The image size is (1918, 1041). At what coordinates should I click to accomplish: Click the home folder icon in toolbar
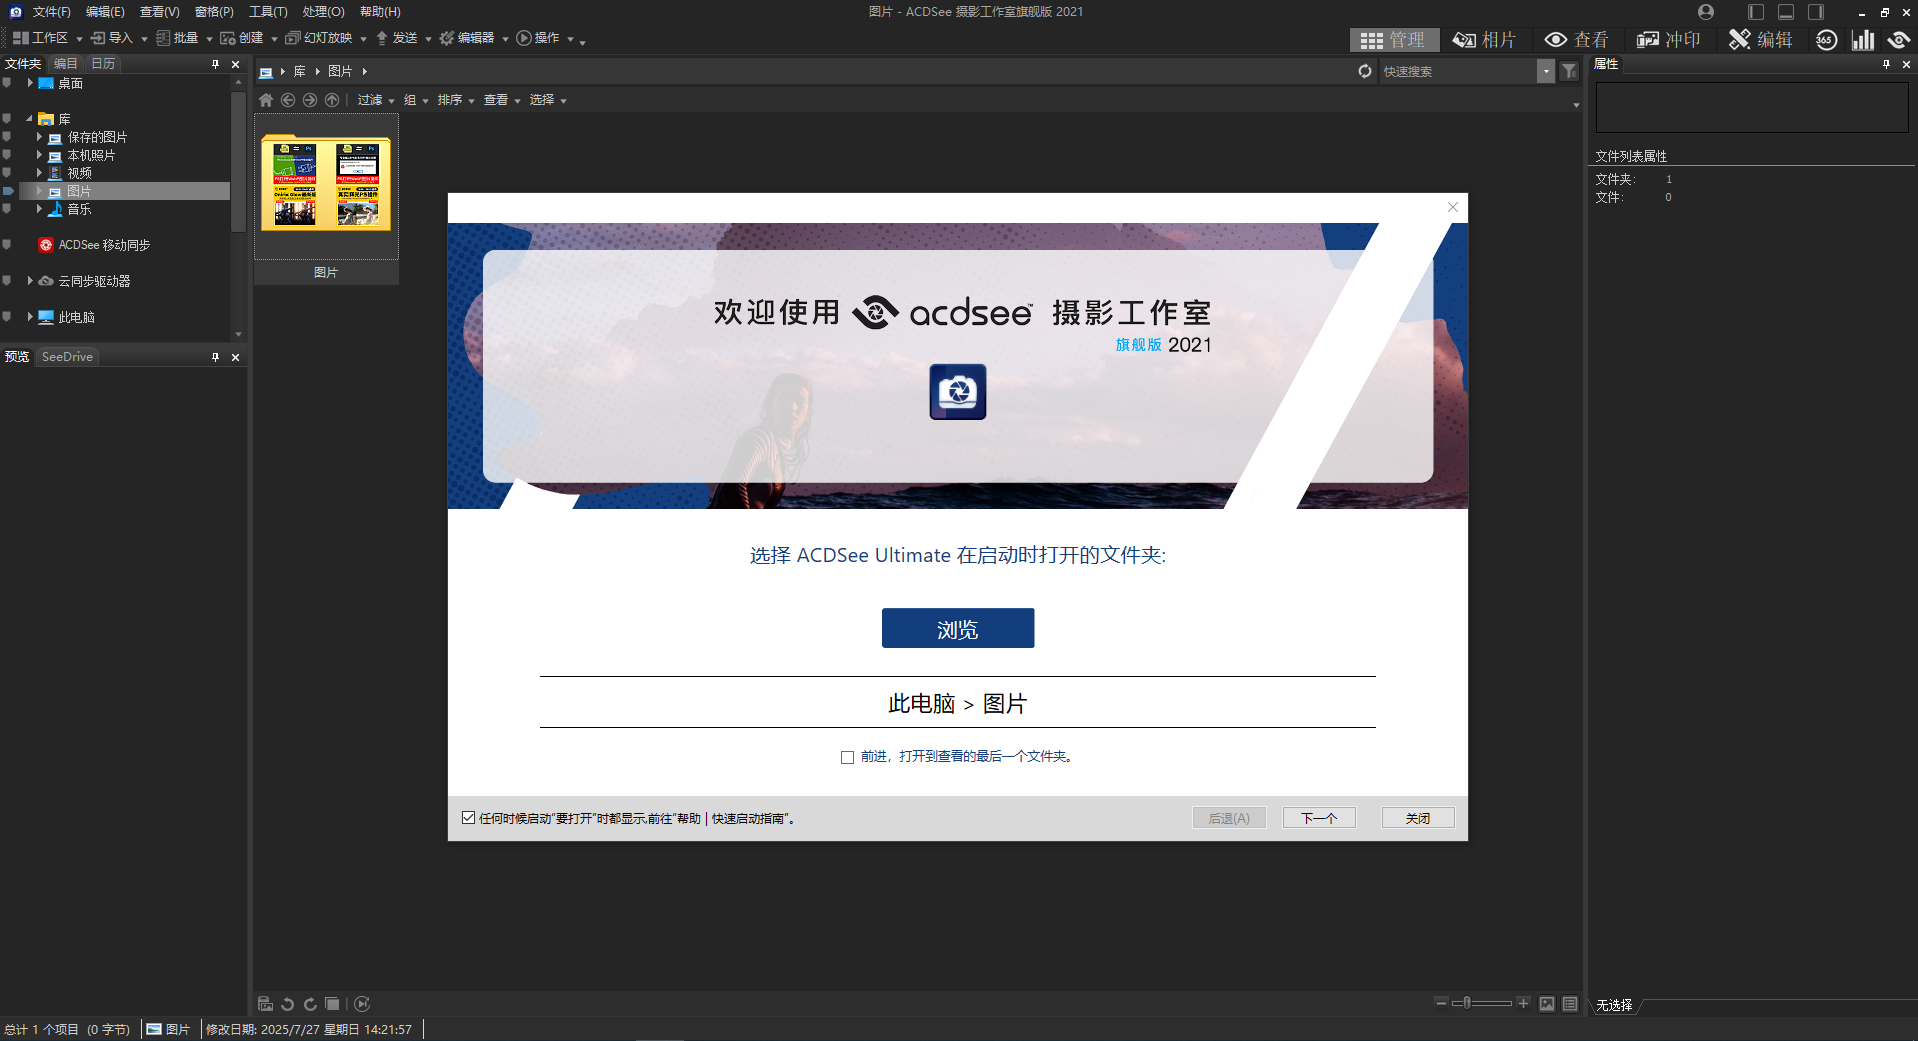266,100
